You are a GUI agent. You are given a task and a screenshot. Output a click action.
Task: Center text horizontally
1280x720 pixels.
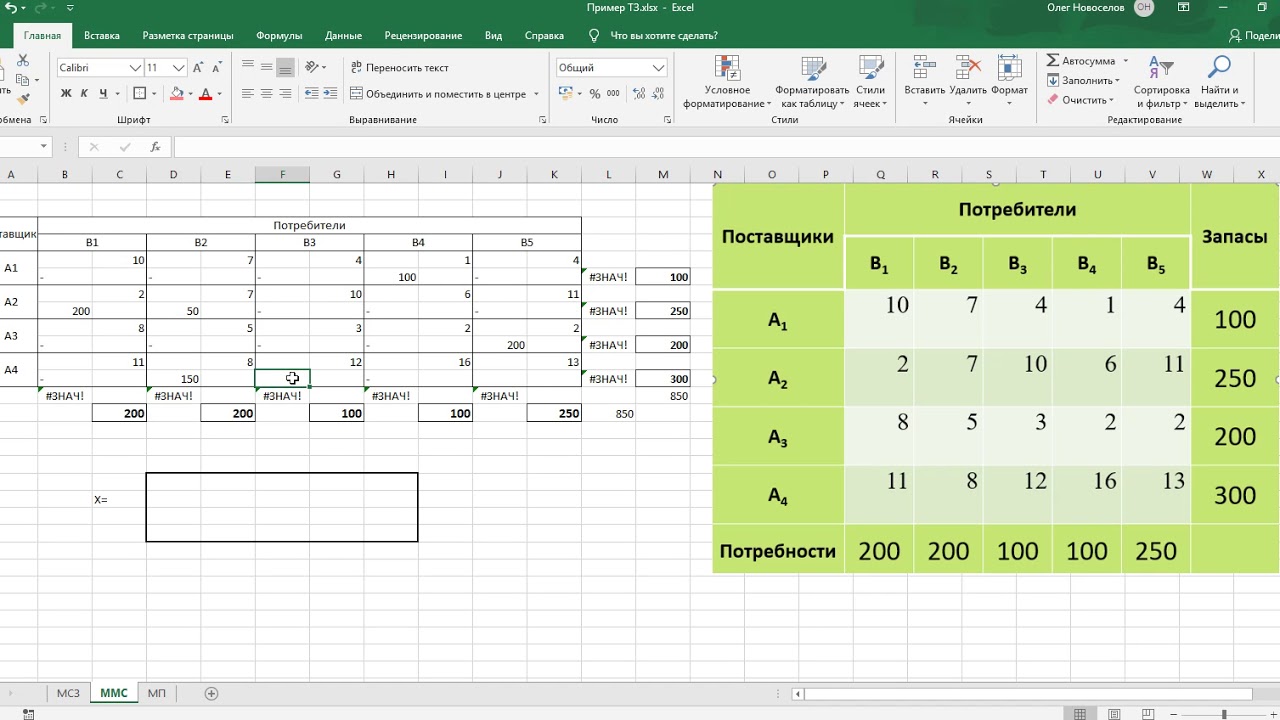[x=267, y=94]
